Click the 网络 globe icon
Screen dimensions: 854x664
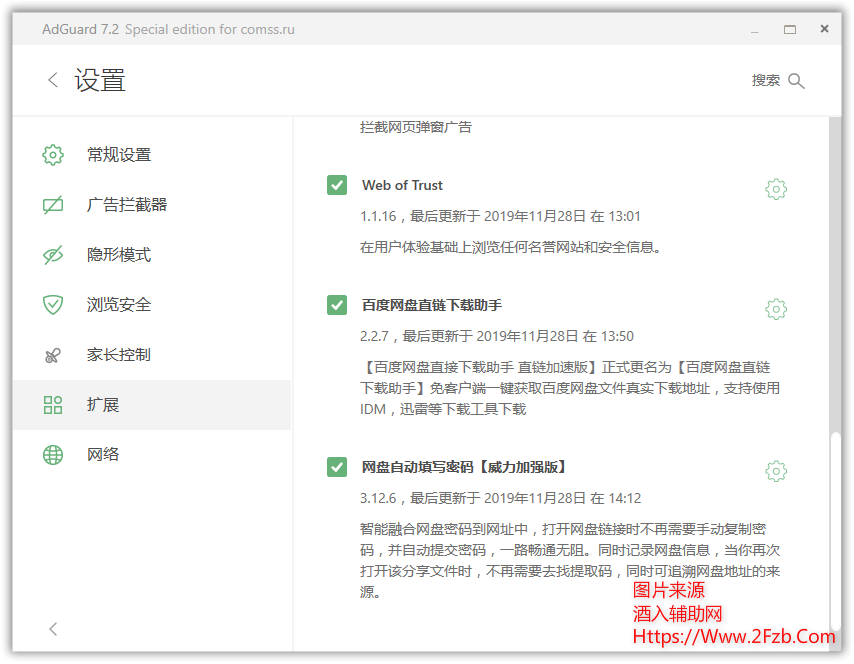click(x=53, y=454)
